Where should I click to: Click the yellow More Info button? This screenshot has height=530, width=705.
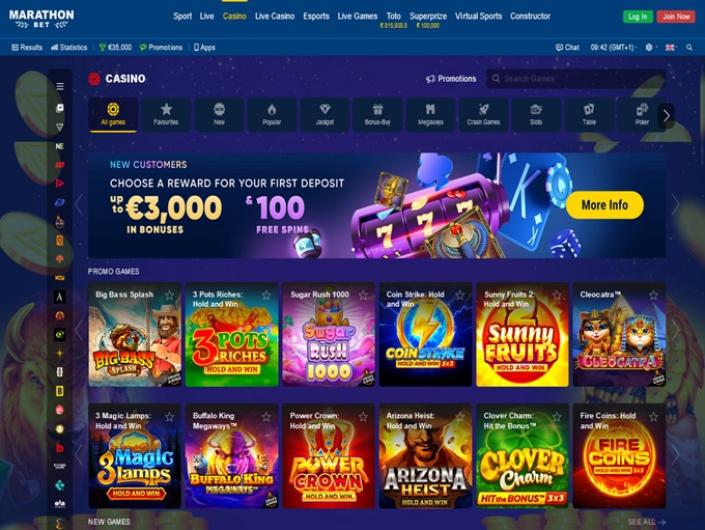tap(605, 205)
